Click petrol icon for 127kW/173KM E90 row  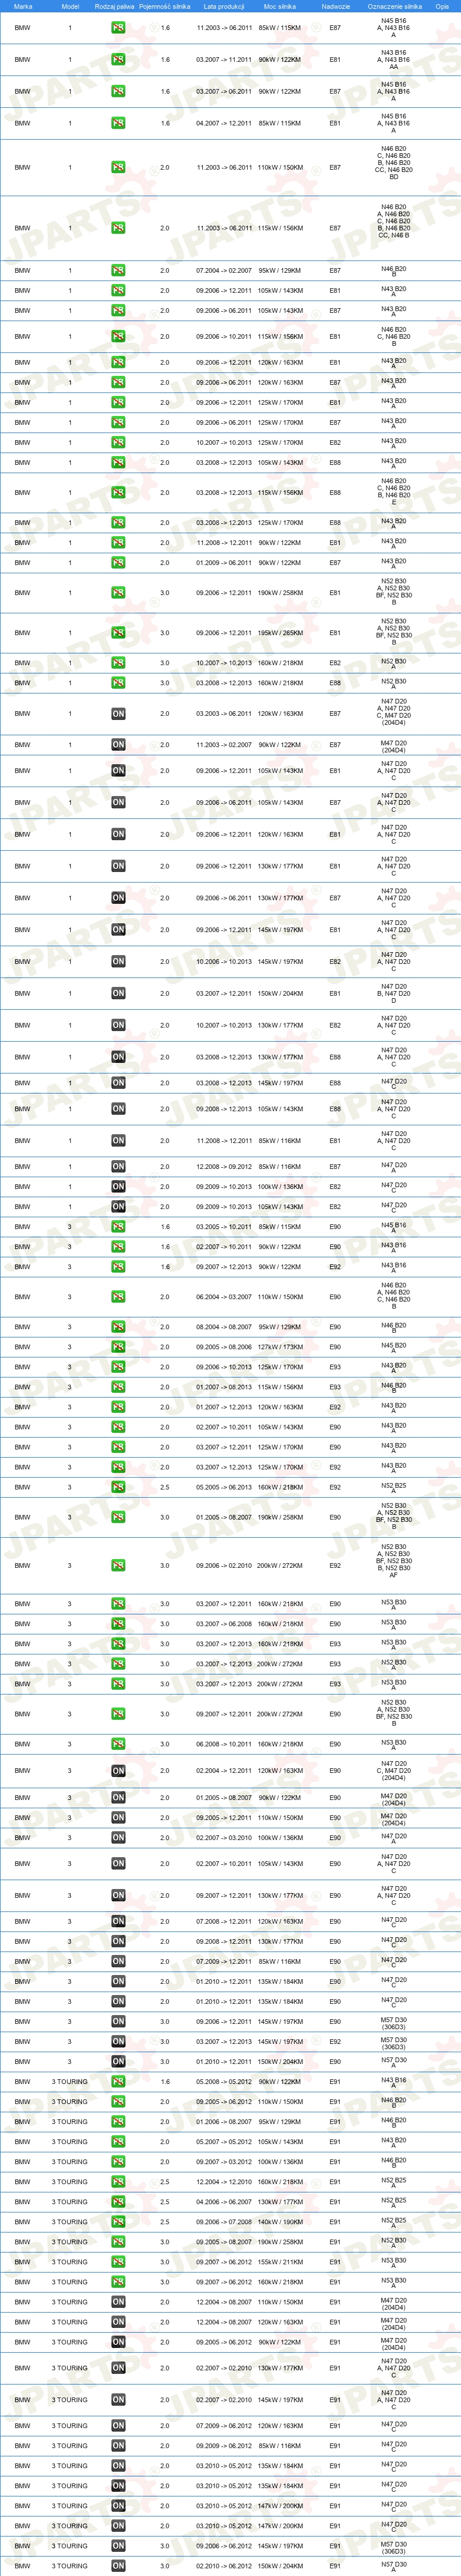(x=118, y=1347)
